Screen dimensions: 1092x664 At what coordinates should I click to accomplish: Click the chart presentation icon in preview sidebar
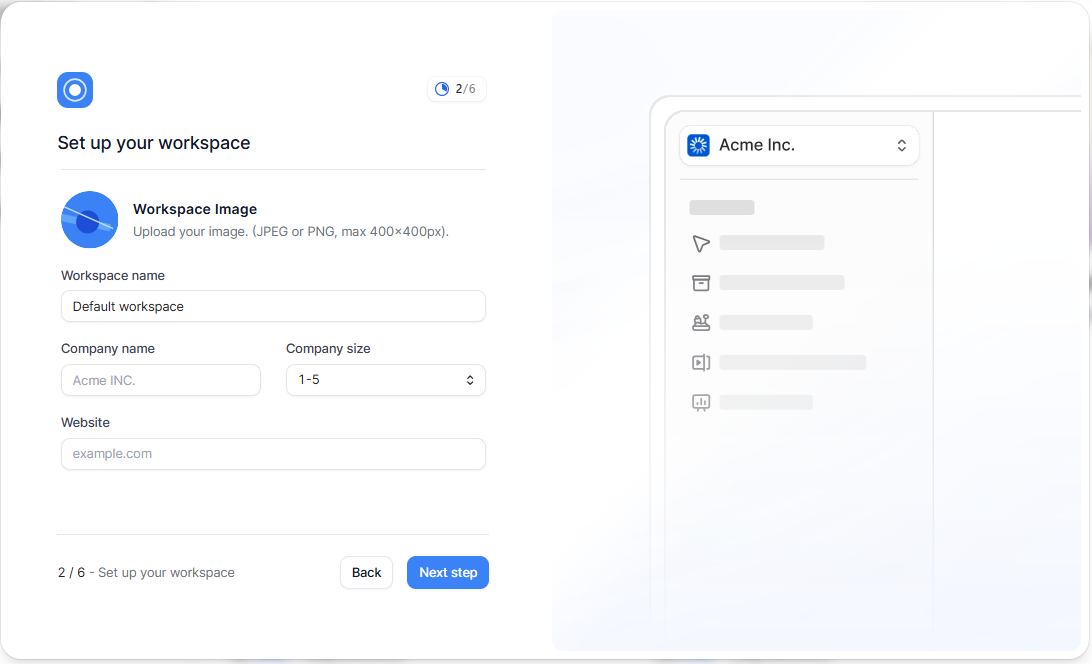click(x=701, y=403)
